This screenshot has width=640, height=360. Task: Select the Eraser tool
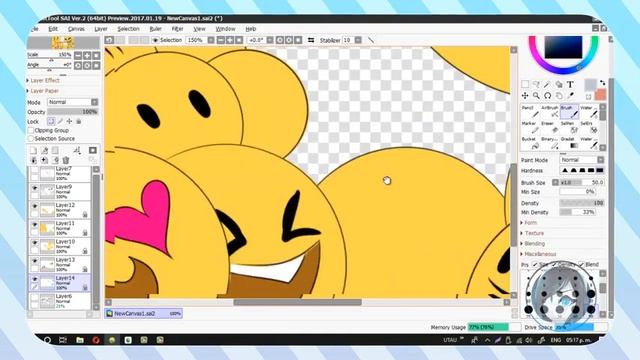pos(549,127)
